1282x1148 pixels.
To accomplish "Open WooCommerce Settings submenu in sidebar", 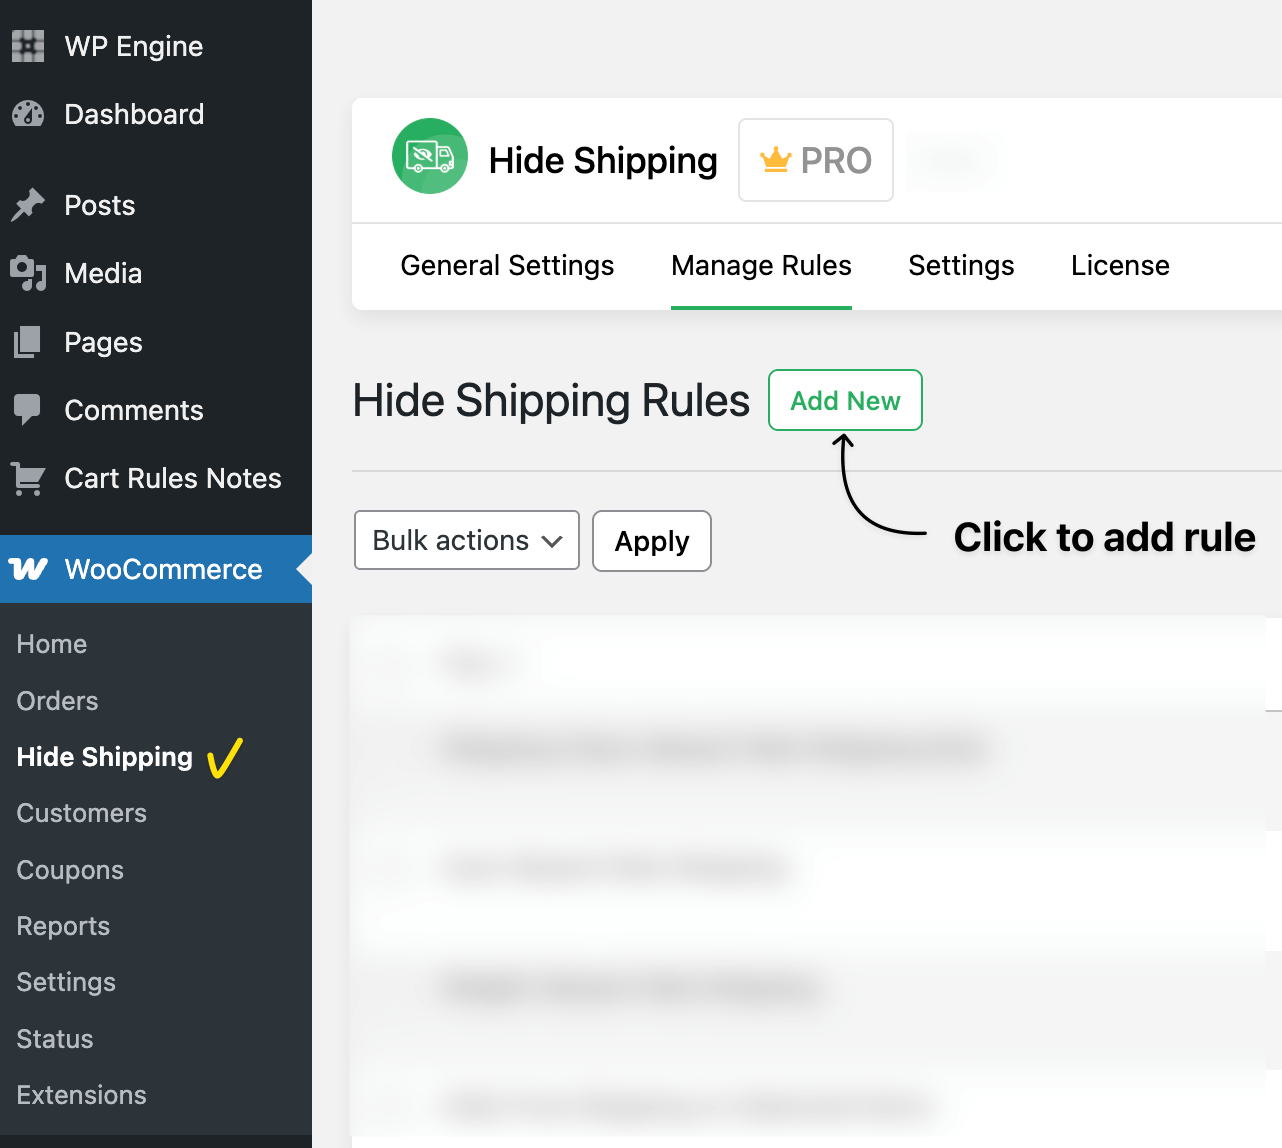I will 66,982.
